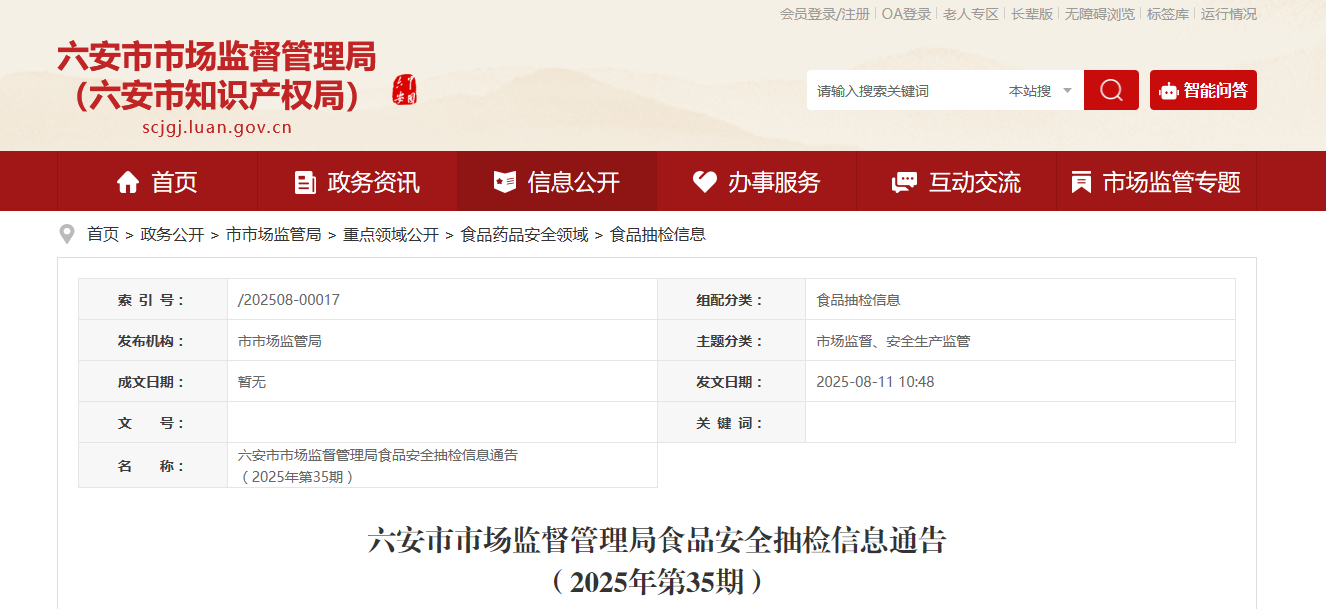Go to 会员登录/注册 link
The width and height of the screenshot is (1326, 609).
[825, 14]
